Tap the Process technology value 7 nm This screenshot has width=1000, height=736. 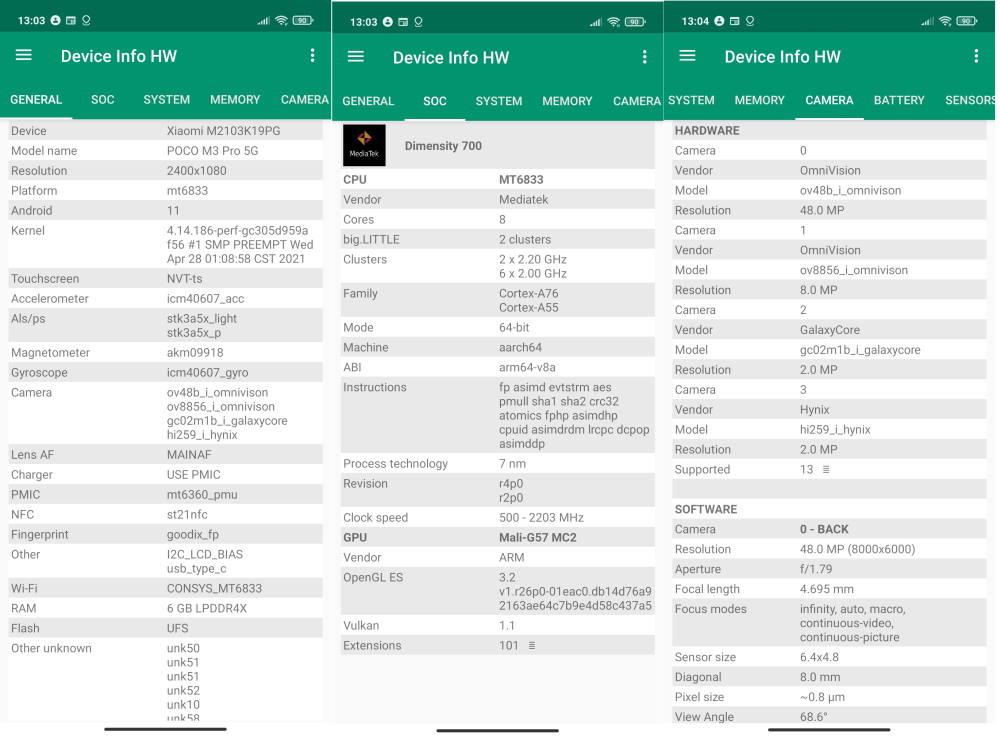point(513,464)
